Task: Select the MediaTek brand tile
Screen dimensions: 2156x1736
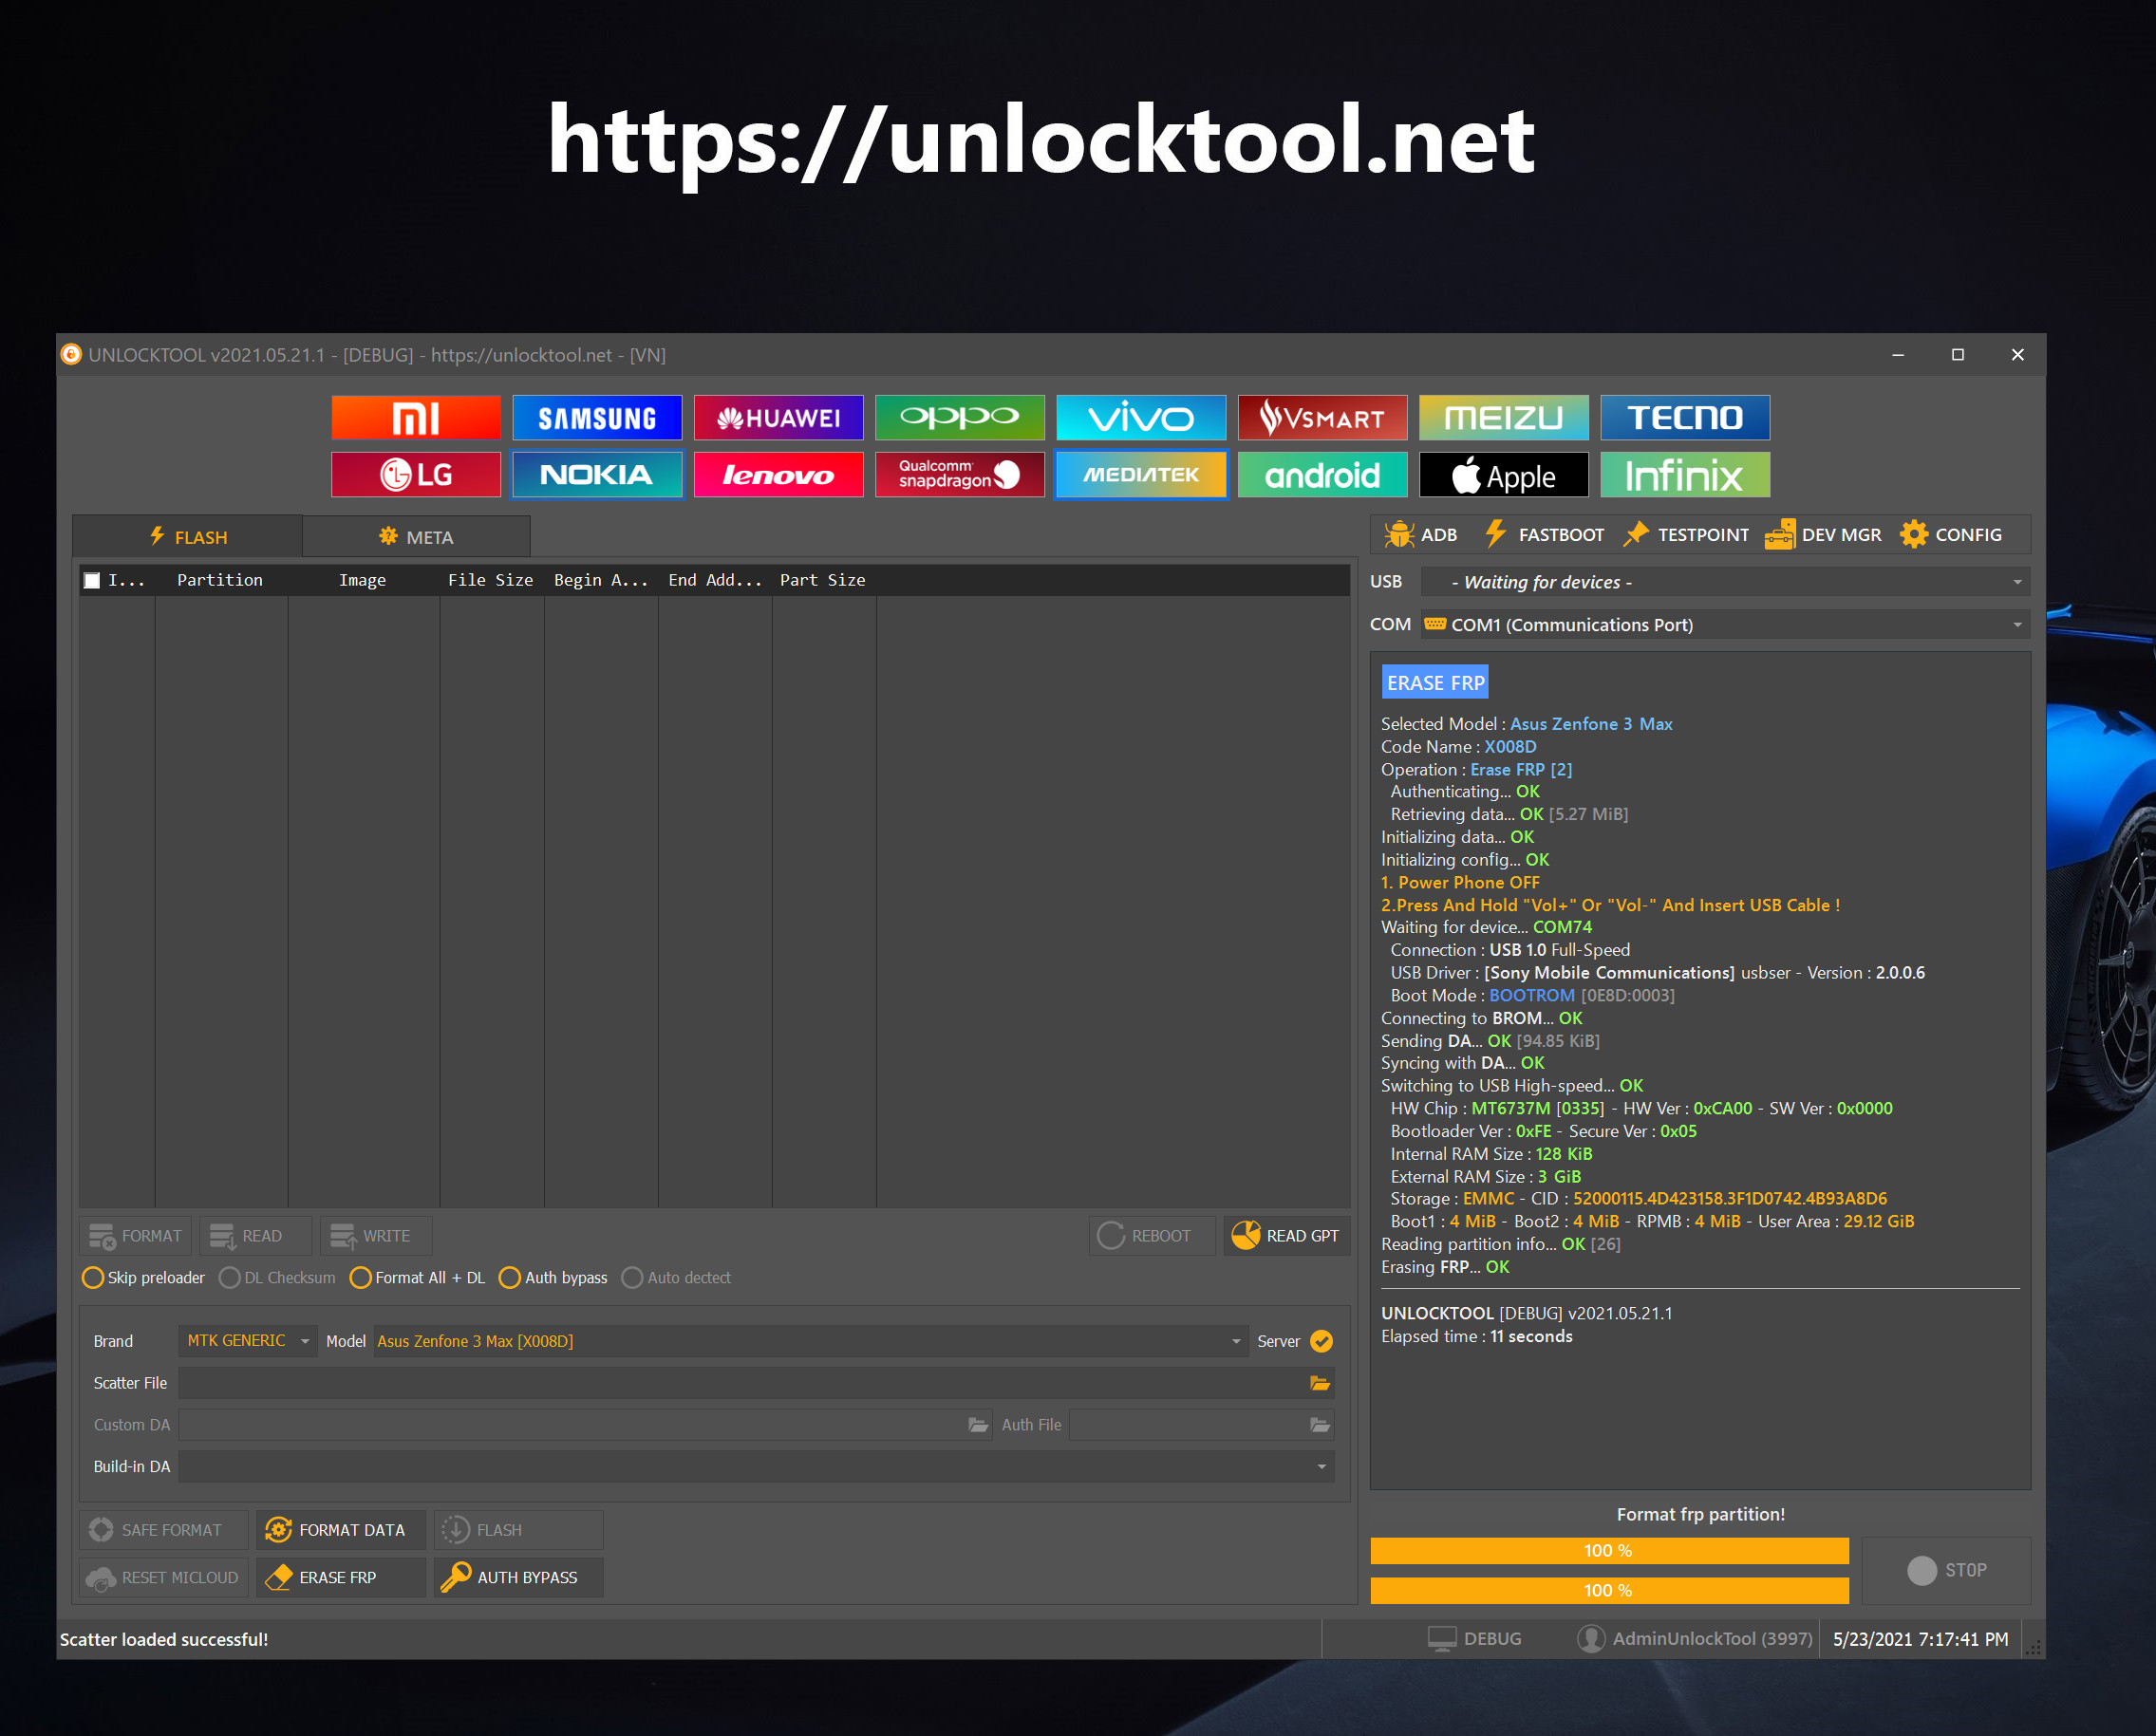Action: point(1141,475)
